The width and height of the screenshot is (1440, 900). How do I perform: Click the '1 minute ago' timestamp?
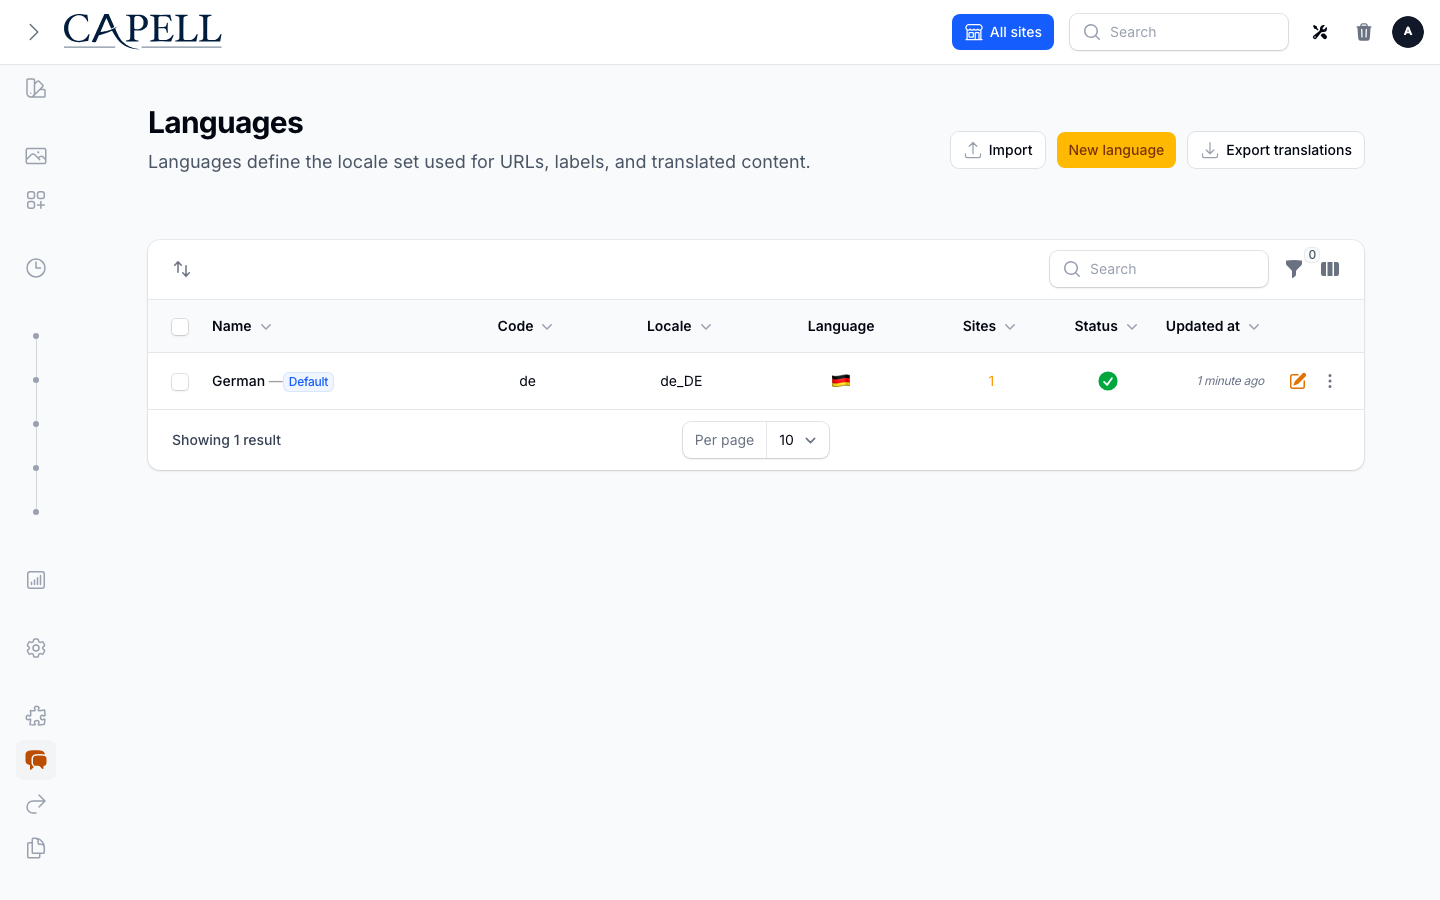coord(1231,381)
